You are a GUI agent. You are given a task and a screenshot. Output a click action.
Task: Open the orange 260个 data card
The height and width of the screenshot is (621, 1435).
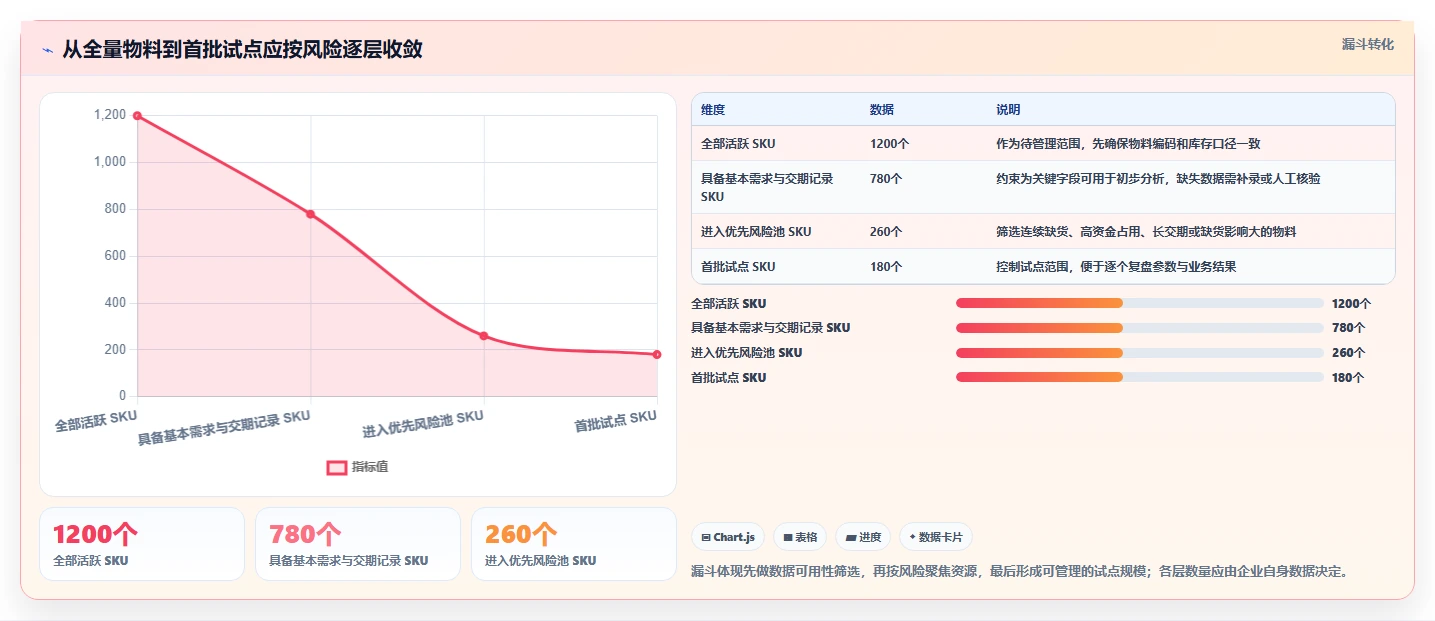coord(574,544)
